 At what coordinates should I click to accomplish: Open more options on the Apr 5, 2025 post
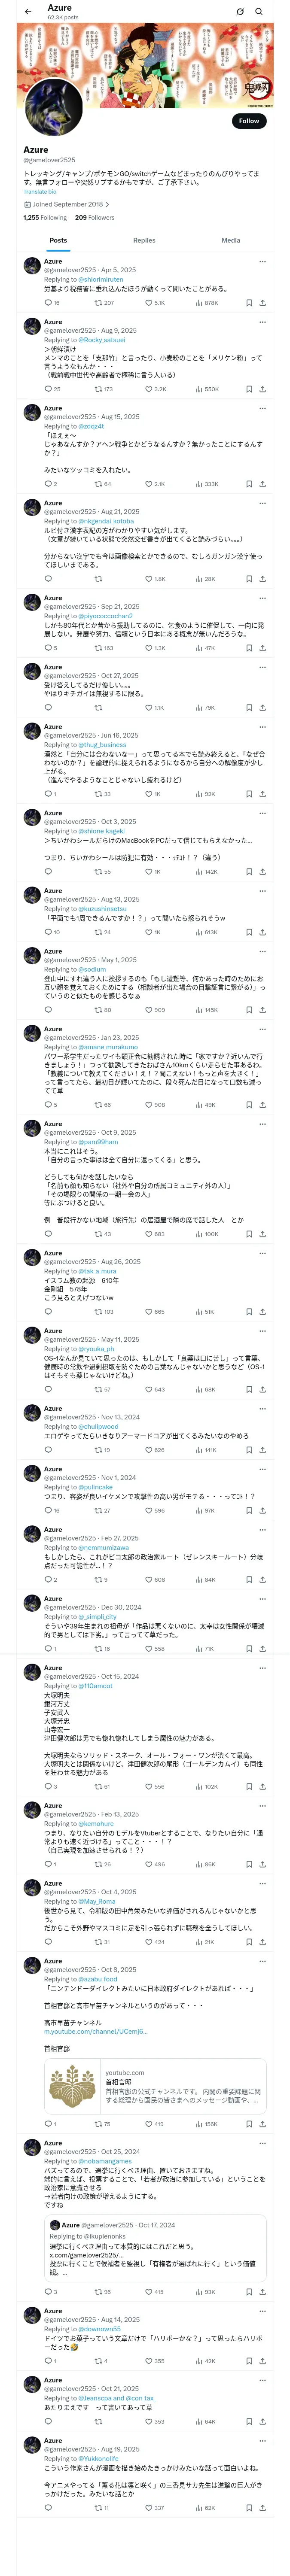tap(263, 262)
